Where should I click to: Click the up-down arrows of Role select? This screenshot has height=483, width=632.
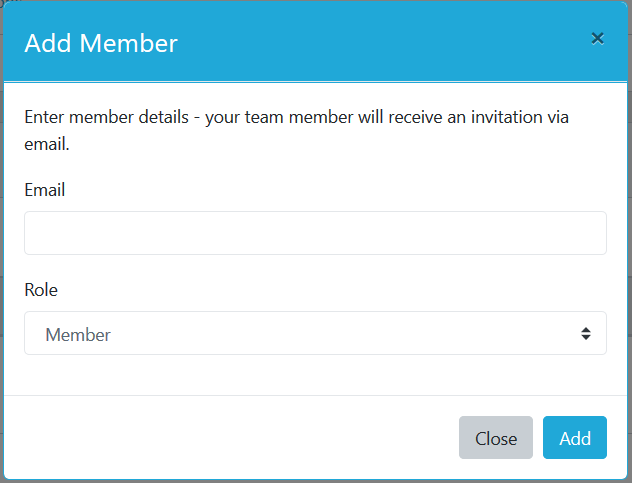(x=586, y=333)
